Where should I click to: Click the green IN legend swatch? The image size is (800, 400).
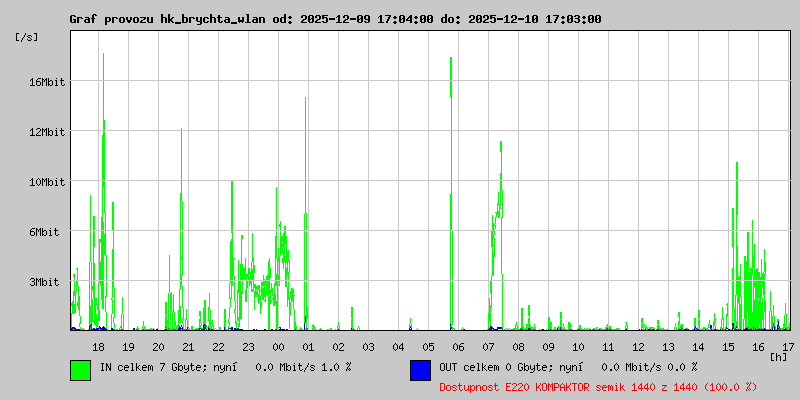pyautogui.click(x=81, y=370)
